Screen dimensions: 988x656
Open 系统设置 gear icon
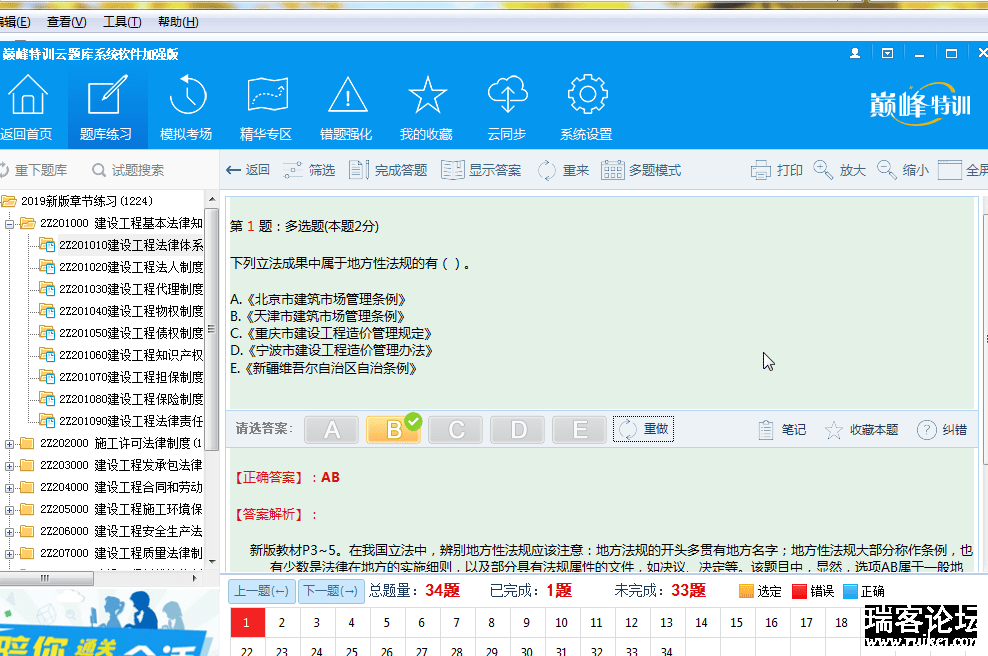pyautogui.click(x=587, y=95)
